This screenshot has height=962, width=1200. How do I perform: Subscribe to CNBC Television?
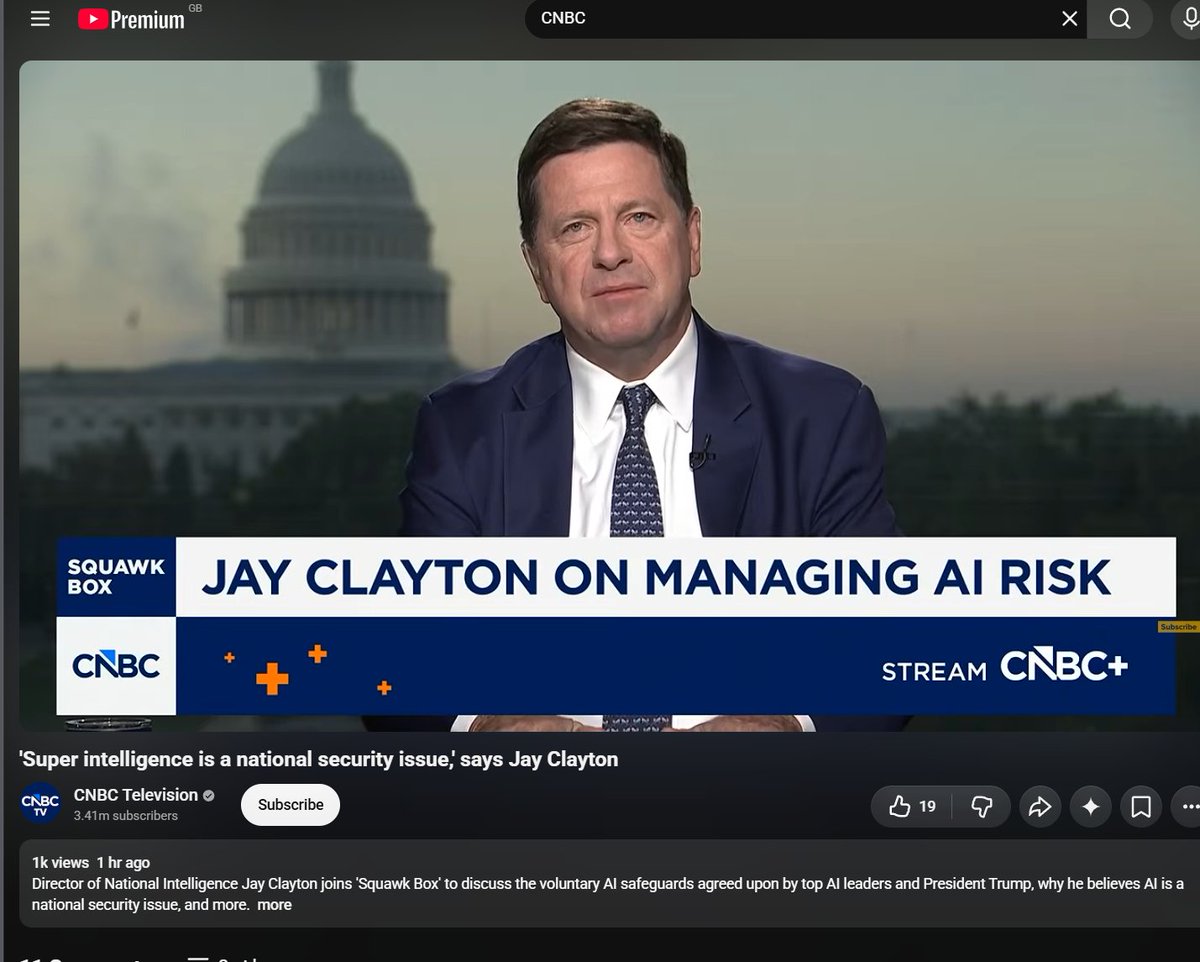[x=290, y=805]
